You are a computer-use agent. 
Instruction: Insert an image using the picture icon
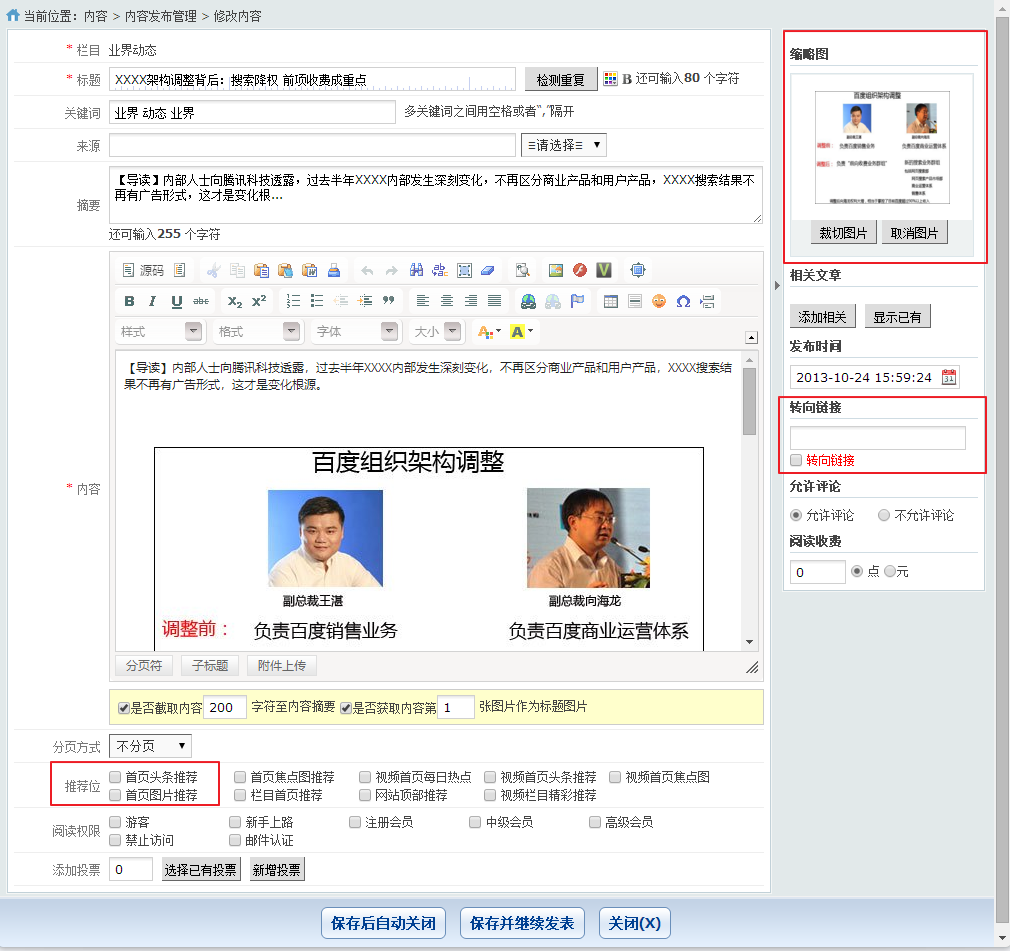pyautogui.click(x=556, y=271)
